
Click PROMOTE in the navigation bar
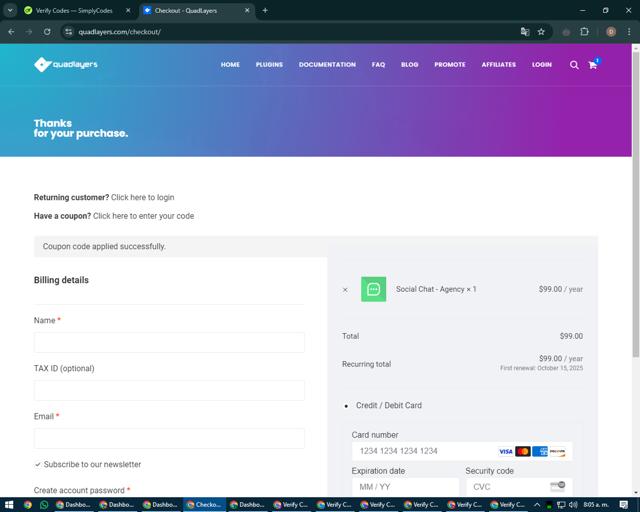[x=450, y=65]
